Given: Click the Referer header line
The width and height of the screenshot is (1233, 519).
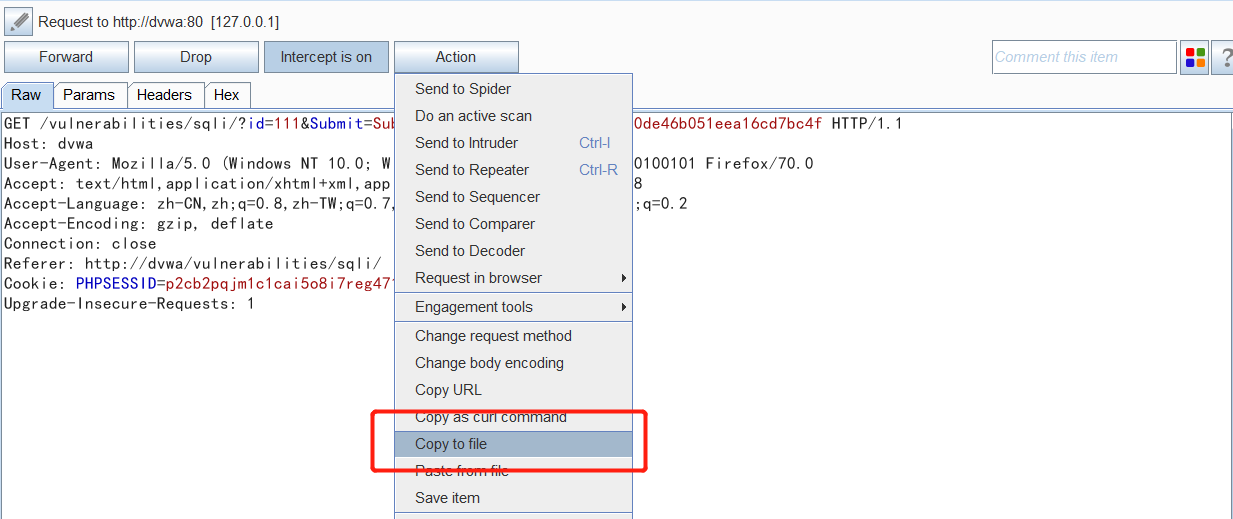Looking at the screenshot, I should tap(193, 264).
